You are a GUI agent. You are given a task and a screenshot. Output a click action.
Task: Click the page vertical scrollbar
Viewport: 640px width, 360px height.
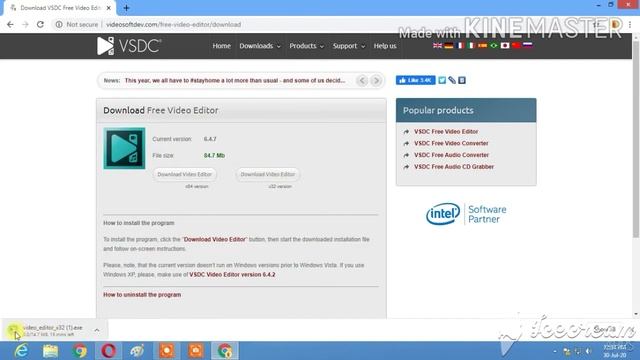point(636,139)
